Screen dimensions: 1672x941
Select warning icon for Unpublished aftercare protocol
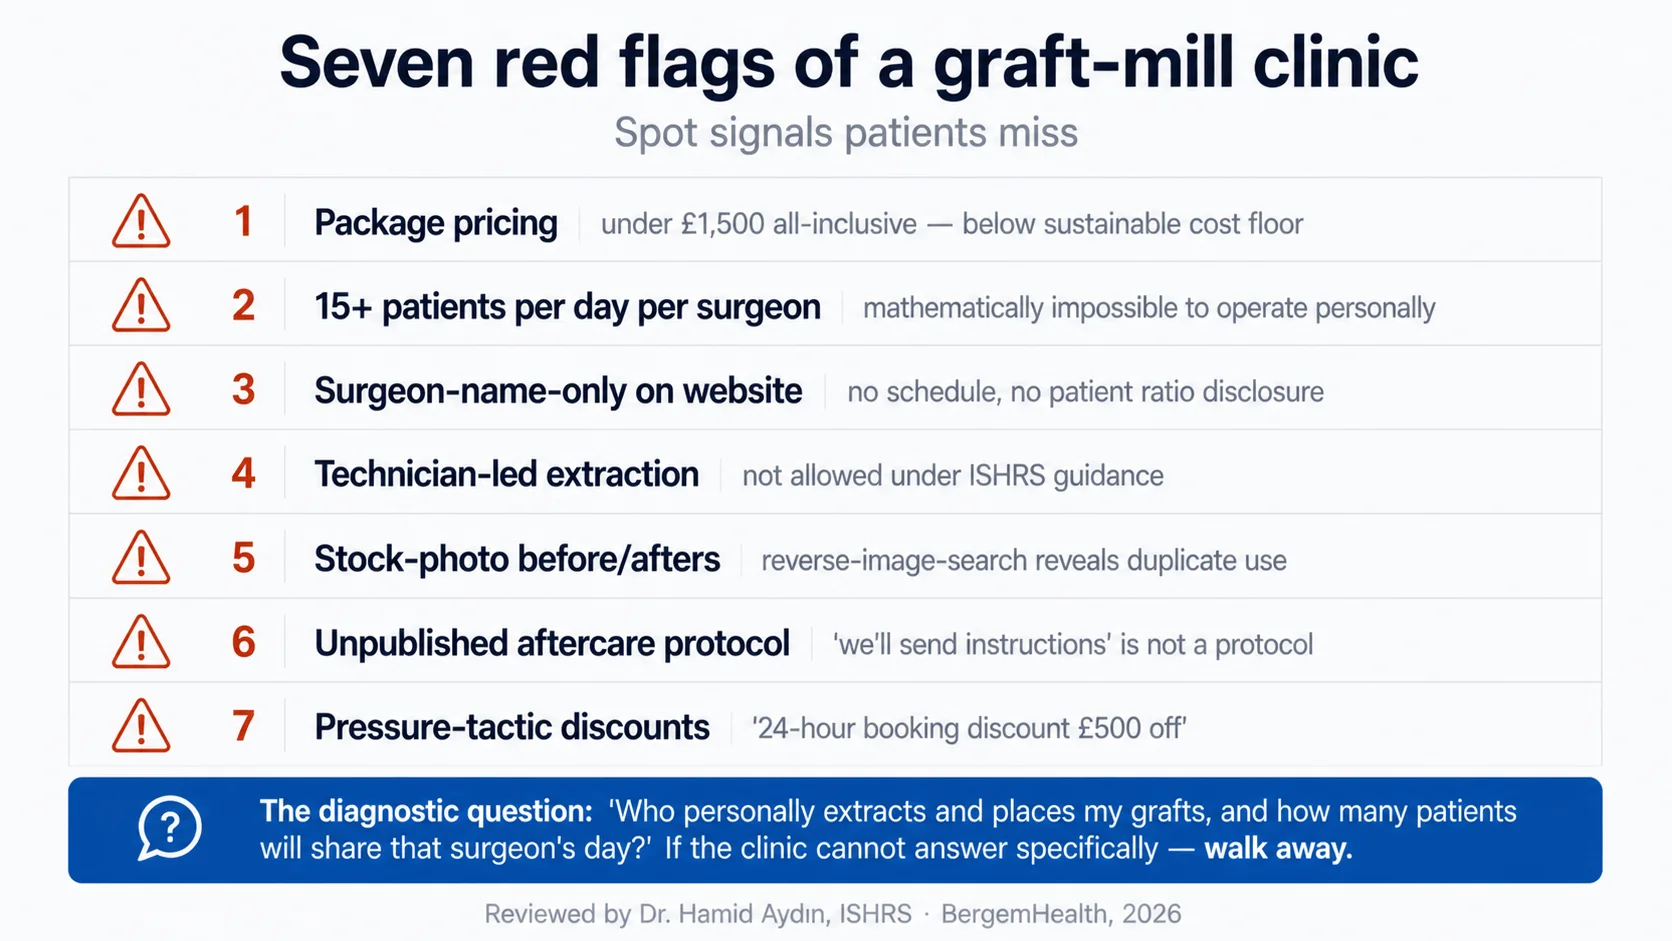[x=141, y=641]
